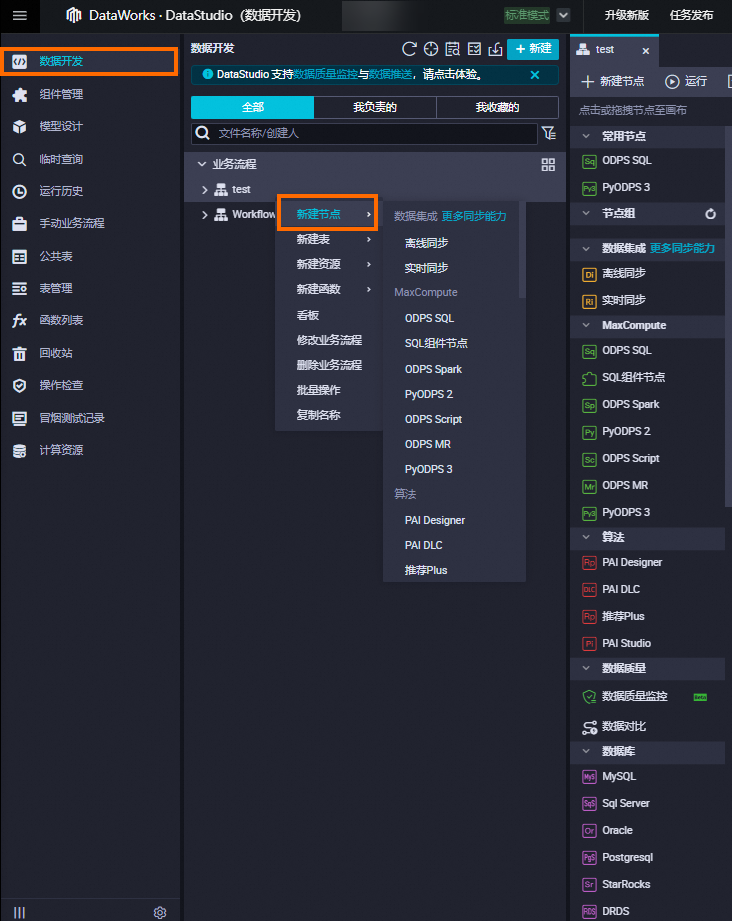
Task: Switch to the 我收藏的 tab
Action: tap(497, 107)
